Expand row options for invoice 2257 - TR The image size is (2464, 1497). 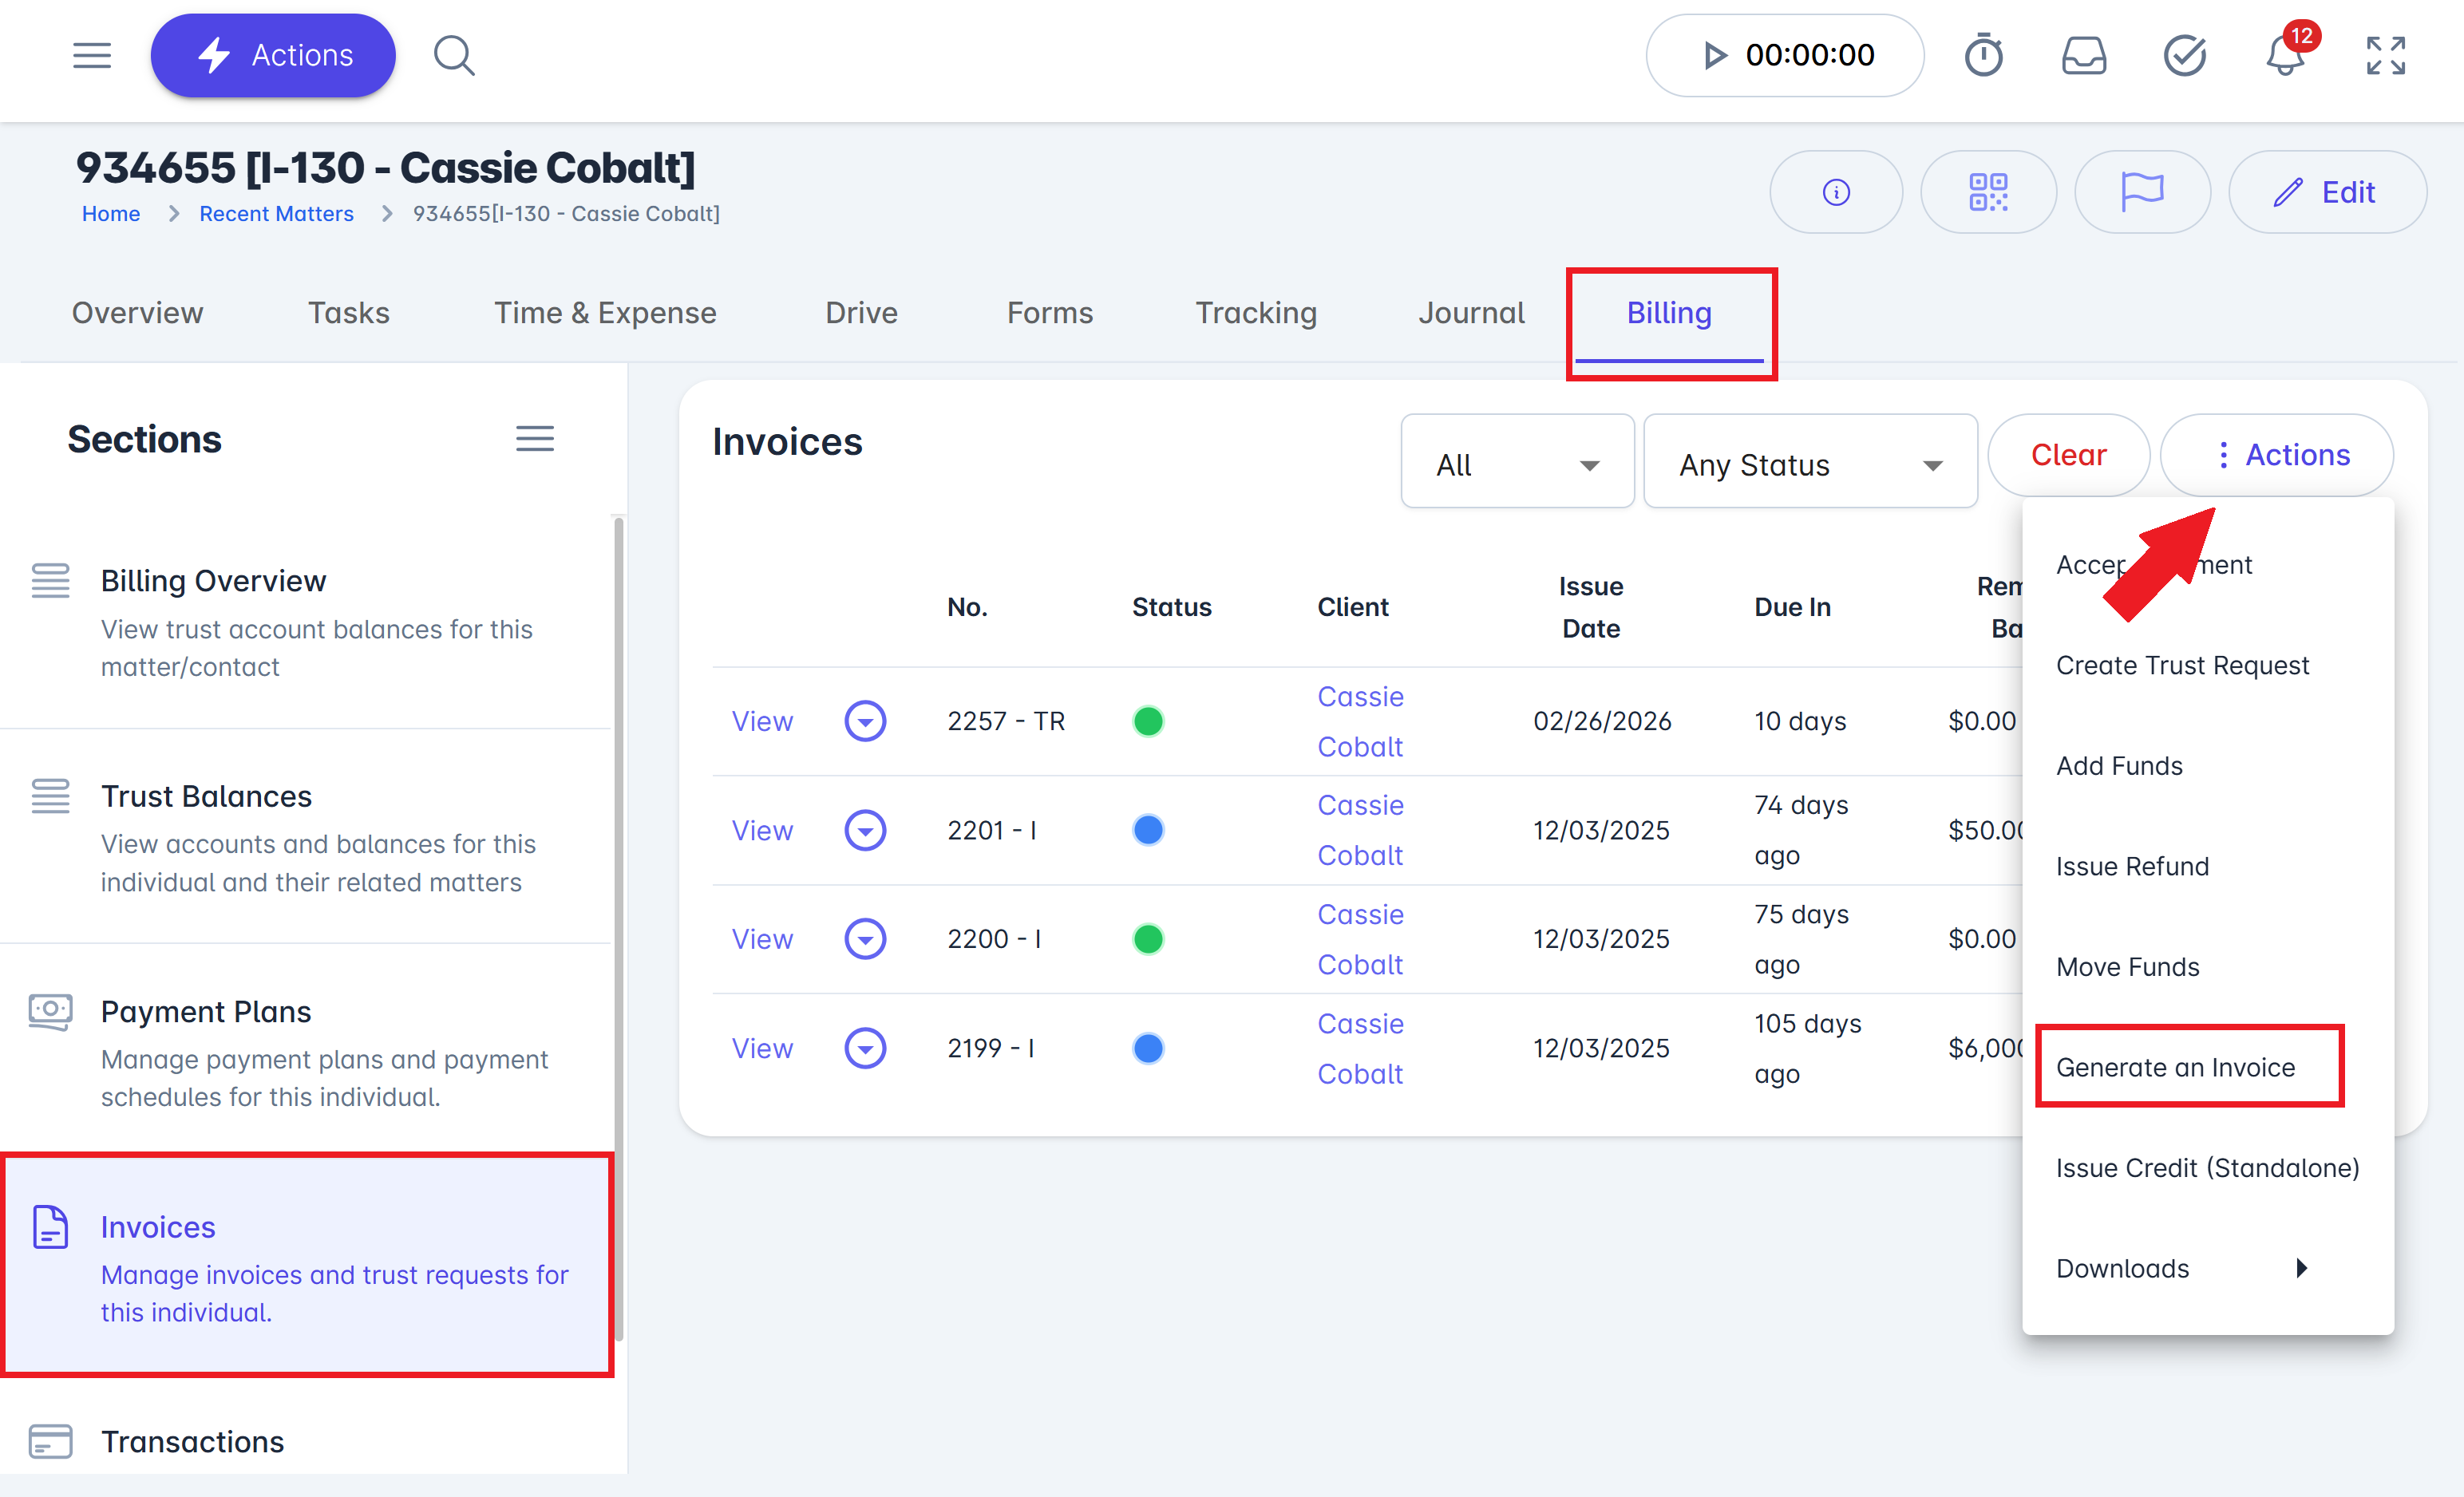click(865, 721)
